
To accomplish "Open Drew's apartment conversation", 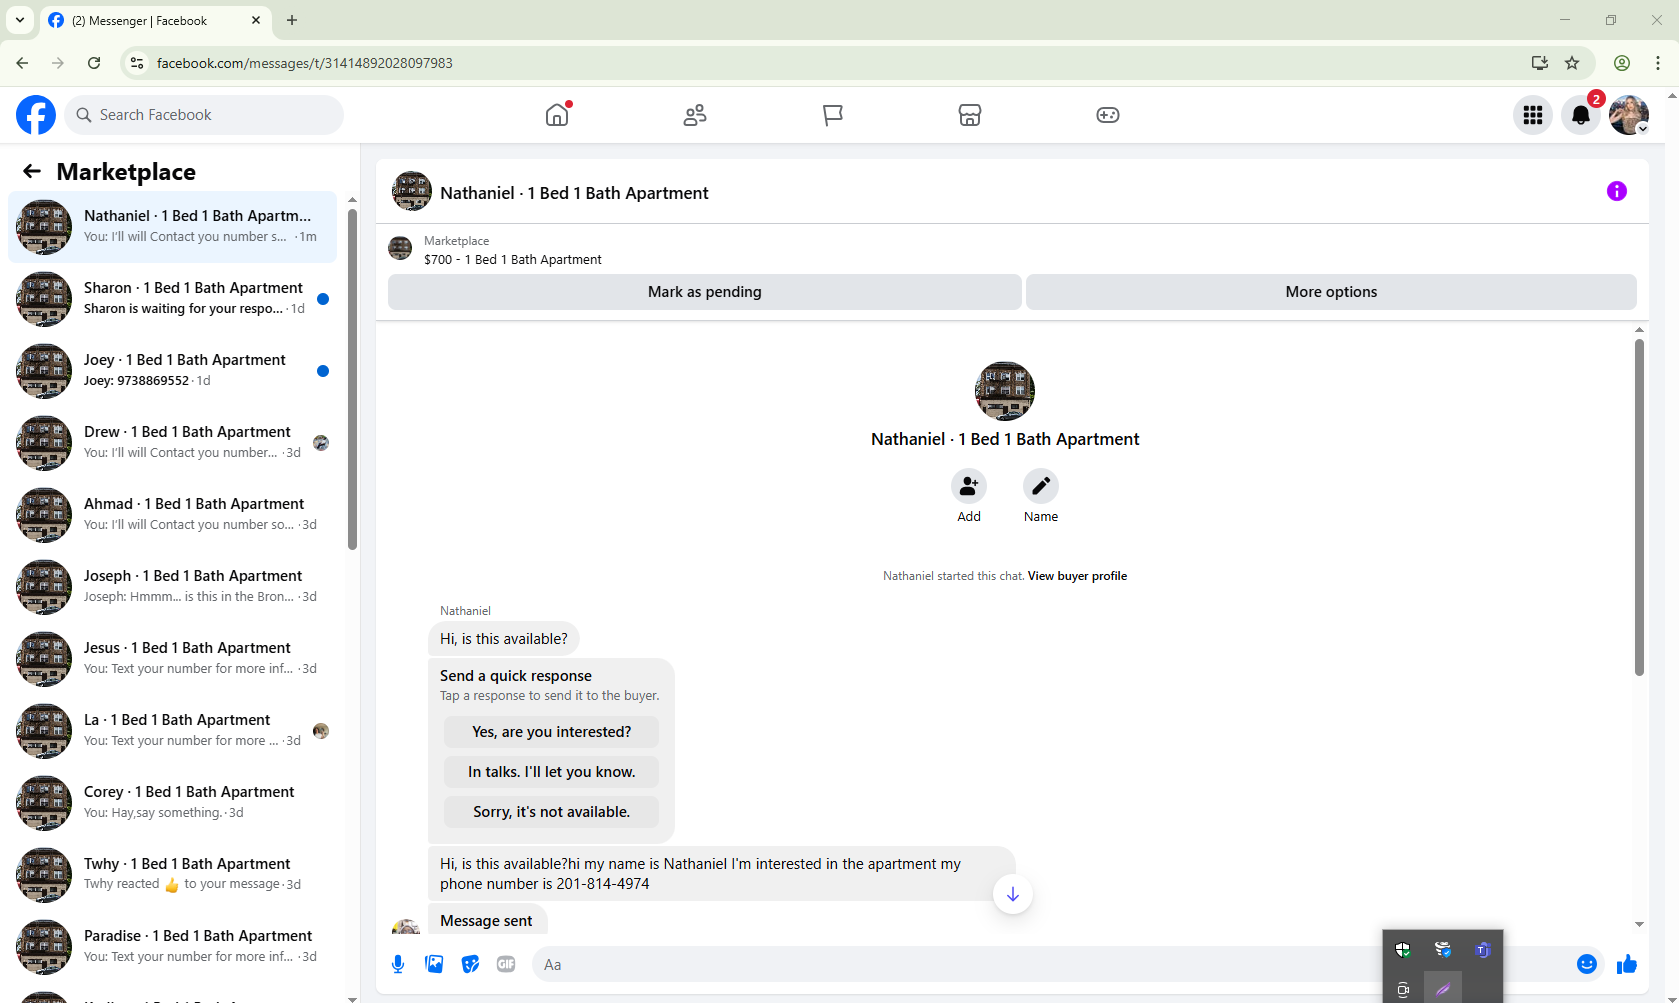I will (x=173, y=443).
